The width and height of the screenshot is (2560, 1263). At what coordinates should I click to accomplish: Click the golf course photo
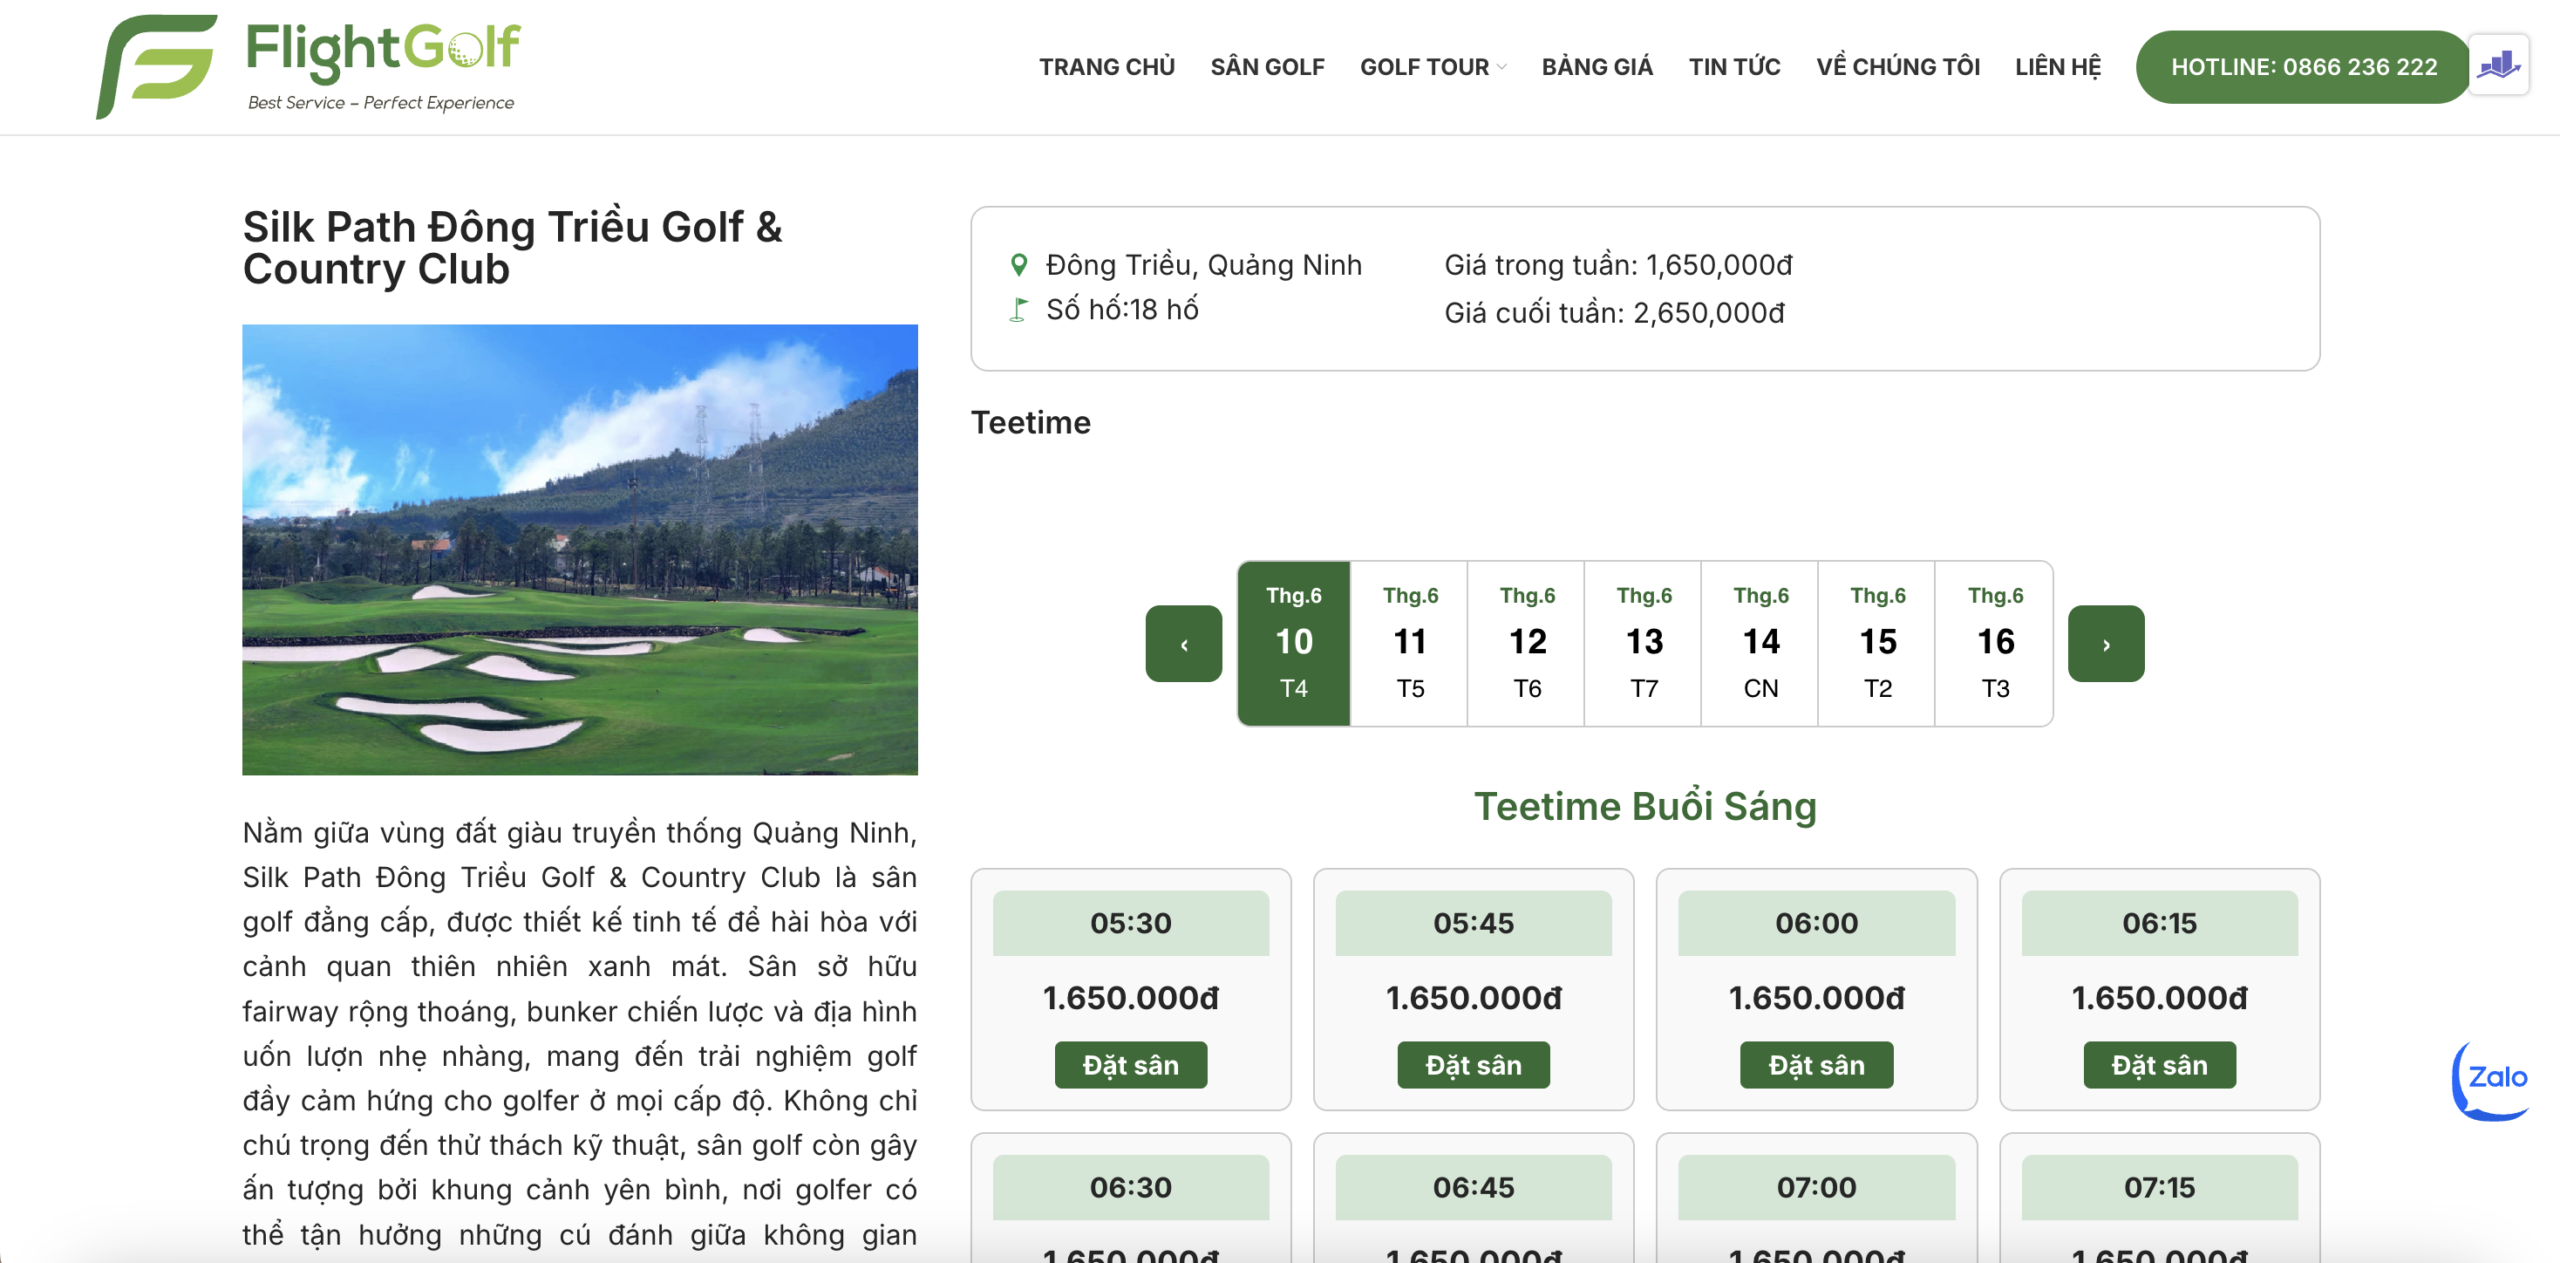(580, 550)
